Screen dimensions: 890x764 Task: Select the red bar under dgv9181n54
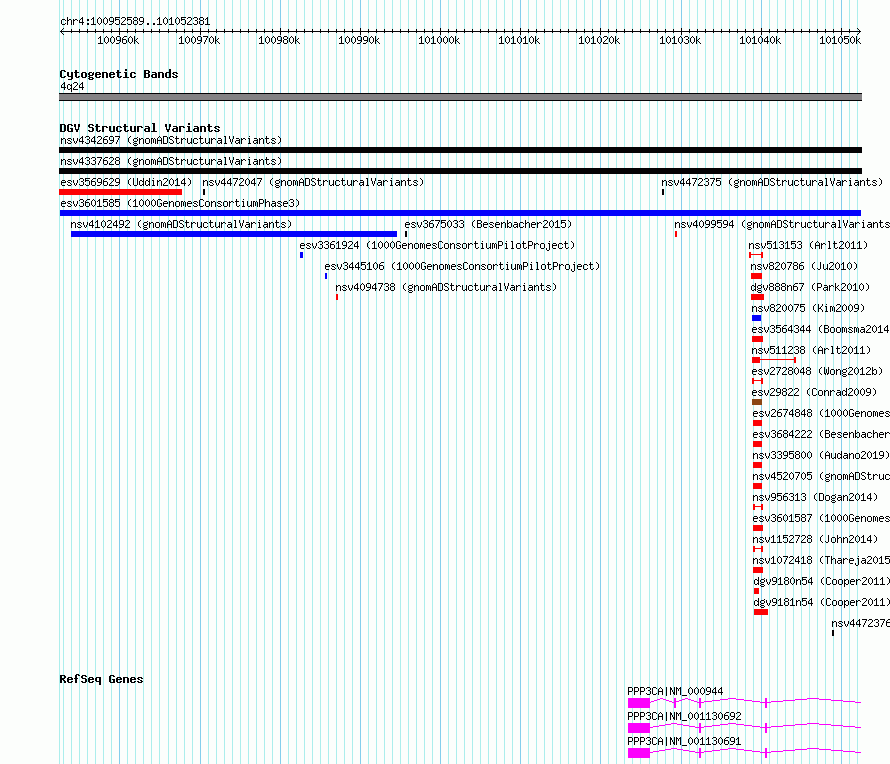761,612
